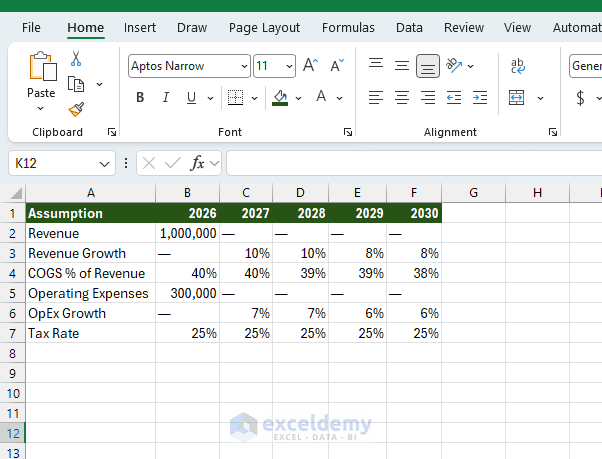This screenshot has height=459, width=602.
Task: Toggle Underline formatting
Action: tap(191, 97)
